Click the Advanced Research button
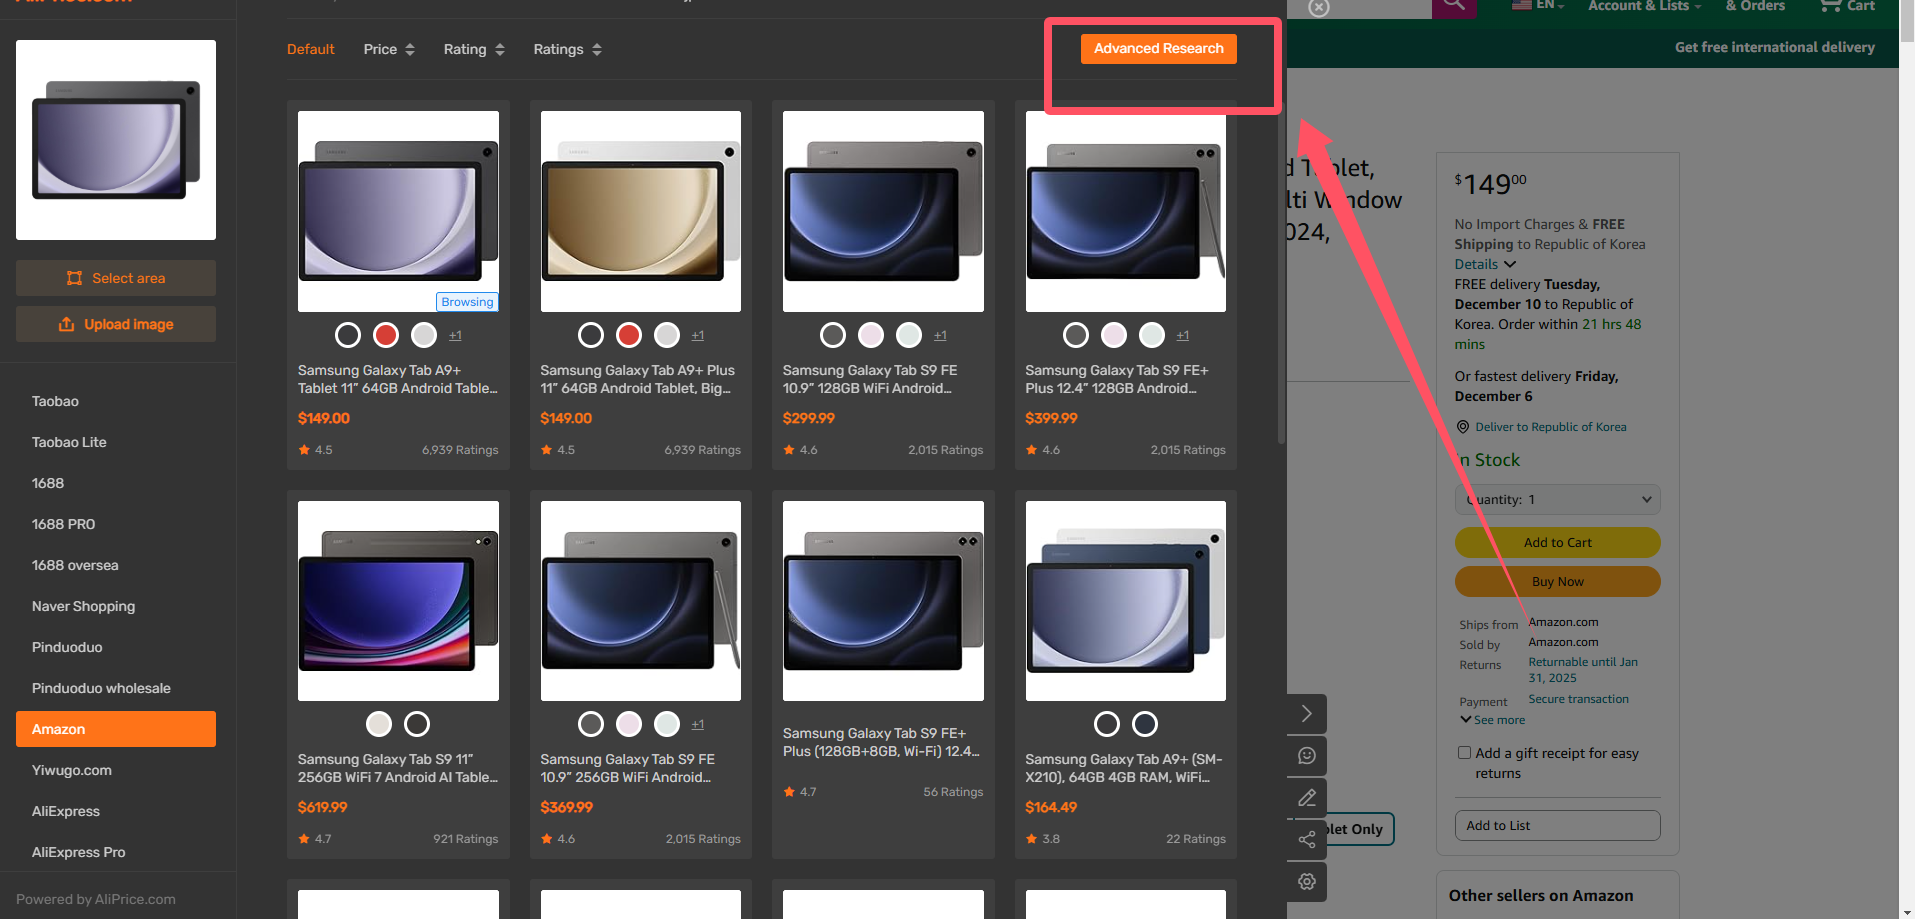Screen dimensions: 1915x919 [x=1158, y=49]
